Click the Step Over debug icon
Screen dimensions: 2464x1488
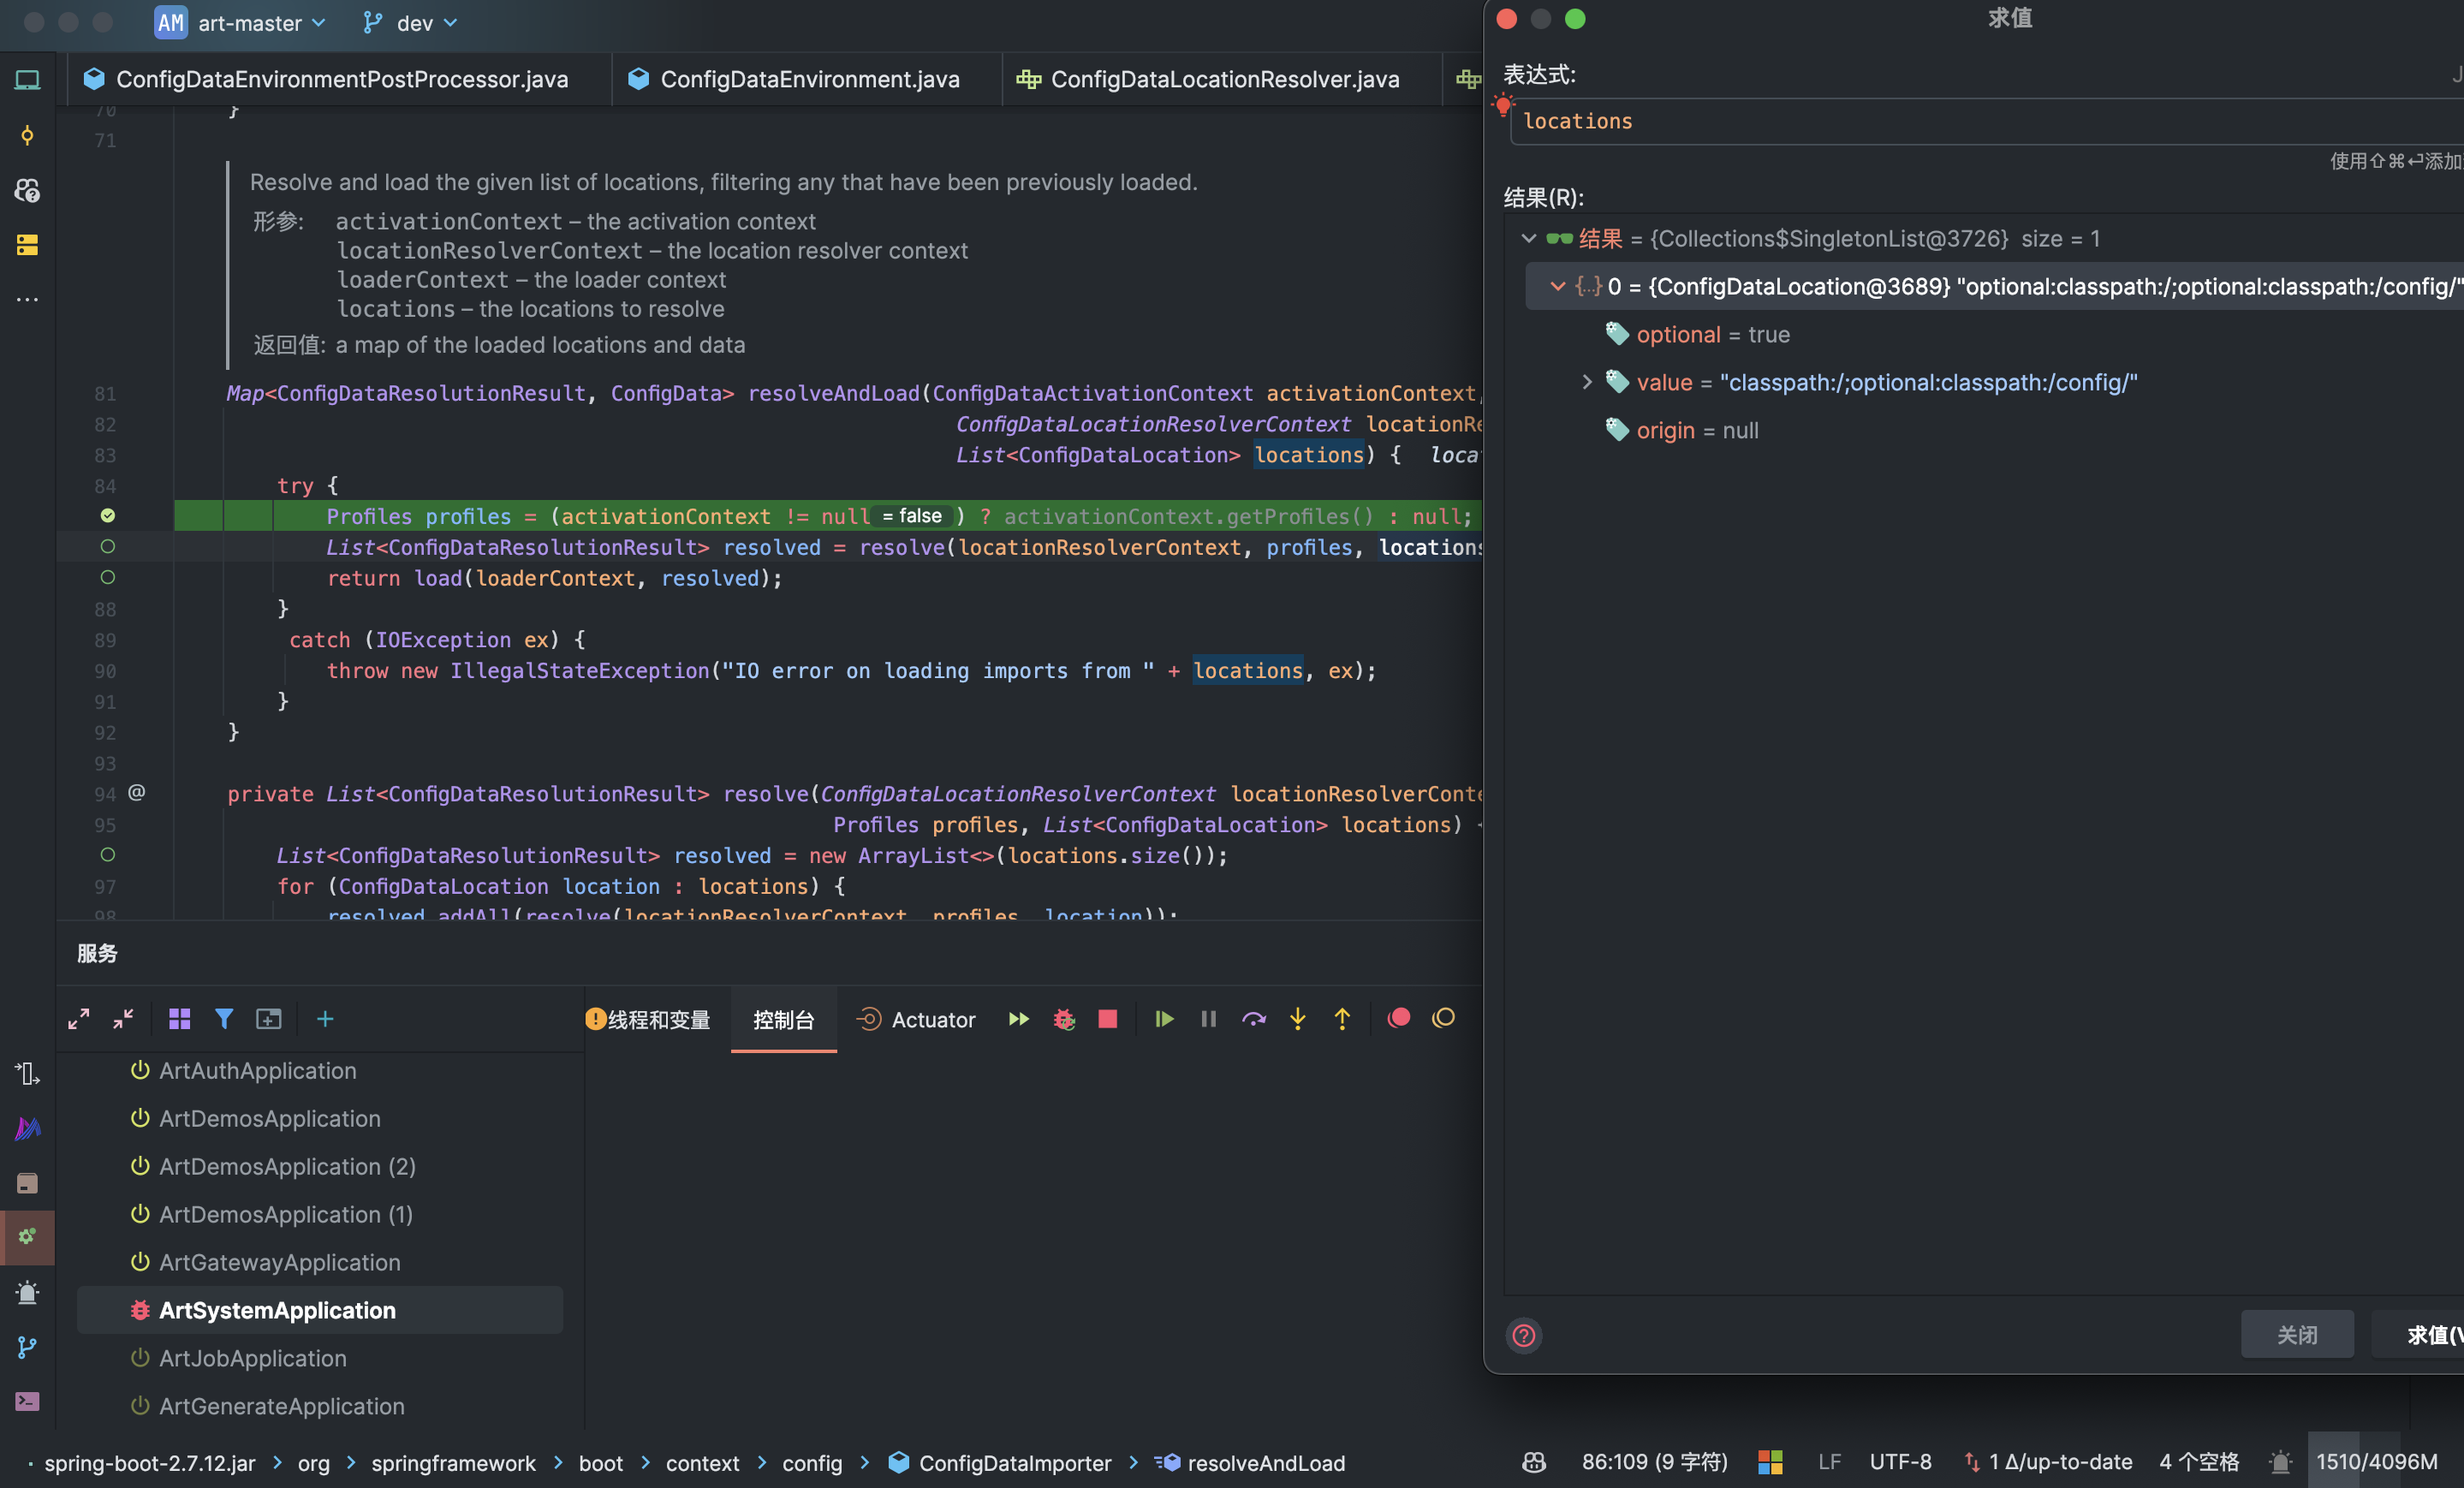(x=1253, y=1019)
